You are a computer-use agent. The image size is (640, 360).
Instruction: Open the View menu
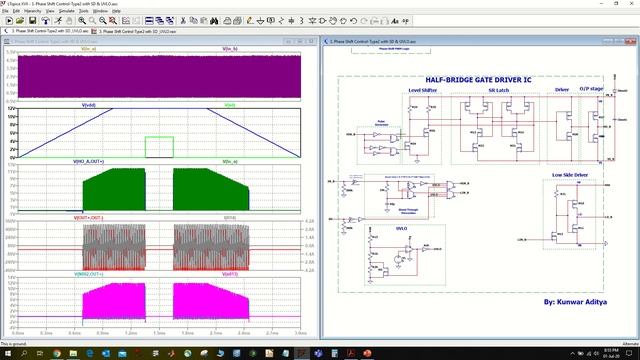[x=50, y=11]
